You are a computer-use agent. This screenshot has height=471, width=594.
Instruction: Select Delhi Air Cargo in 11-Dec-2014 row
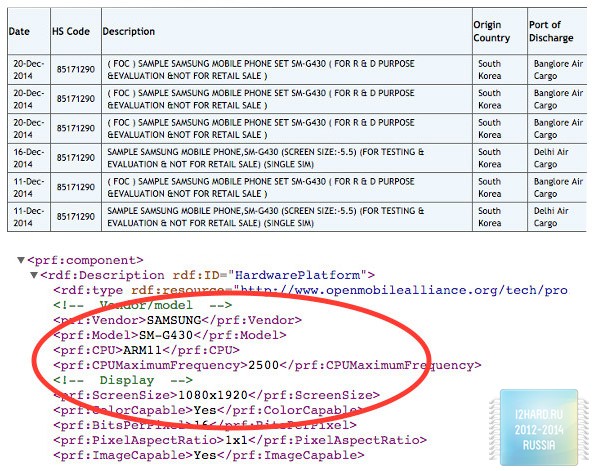557,217
